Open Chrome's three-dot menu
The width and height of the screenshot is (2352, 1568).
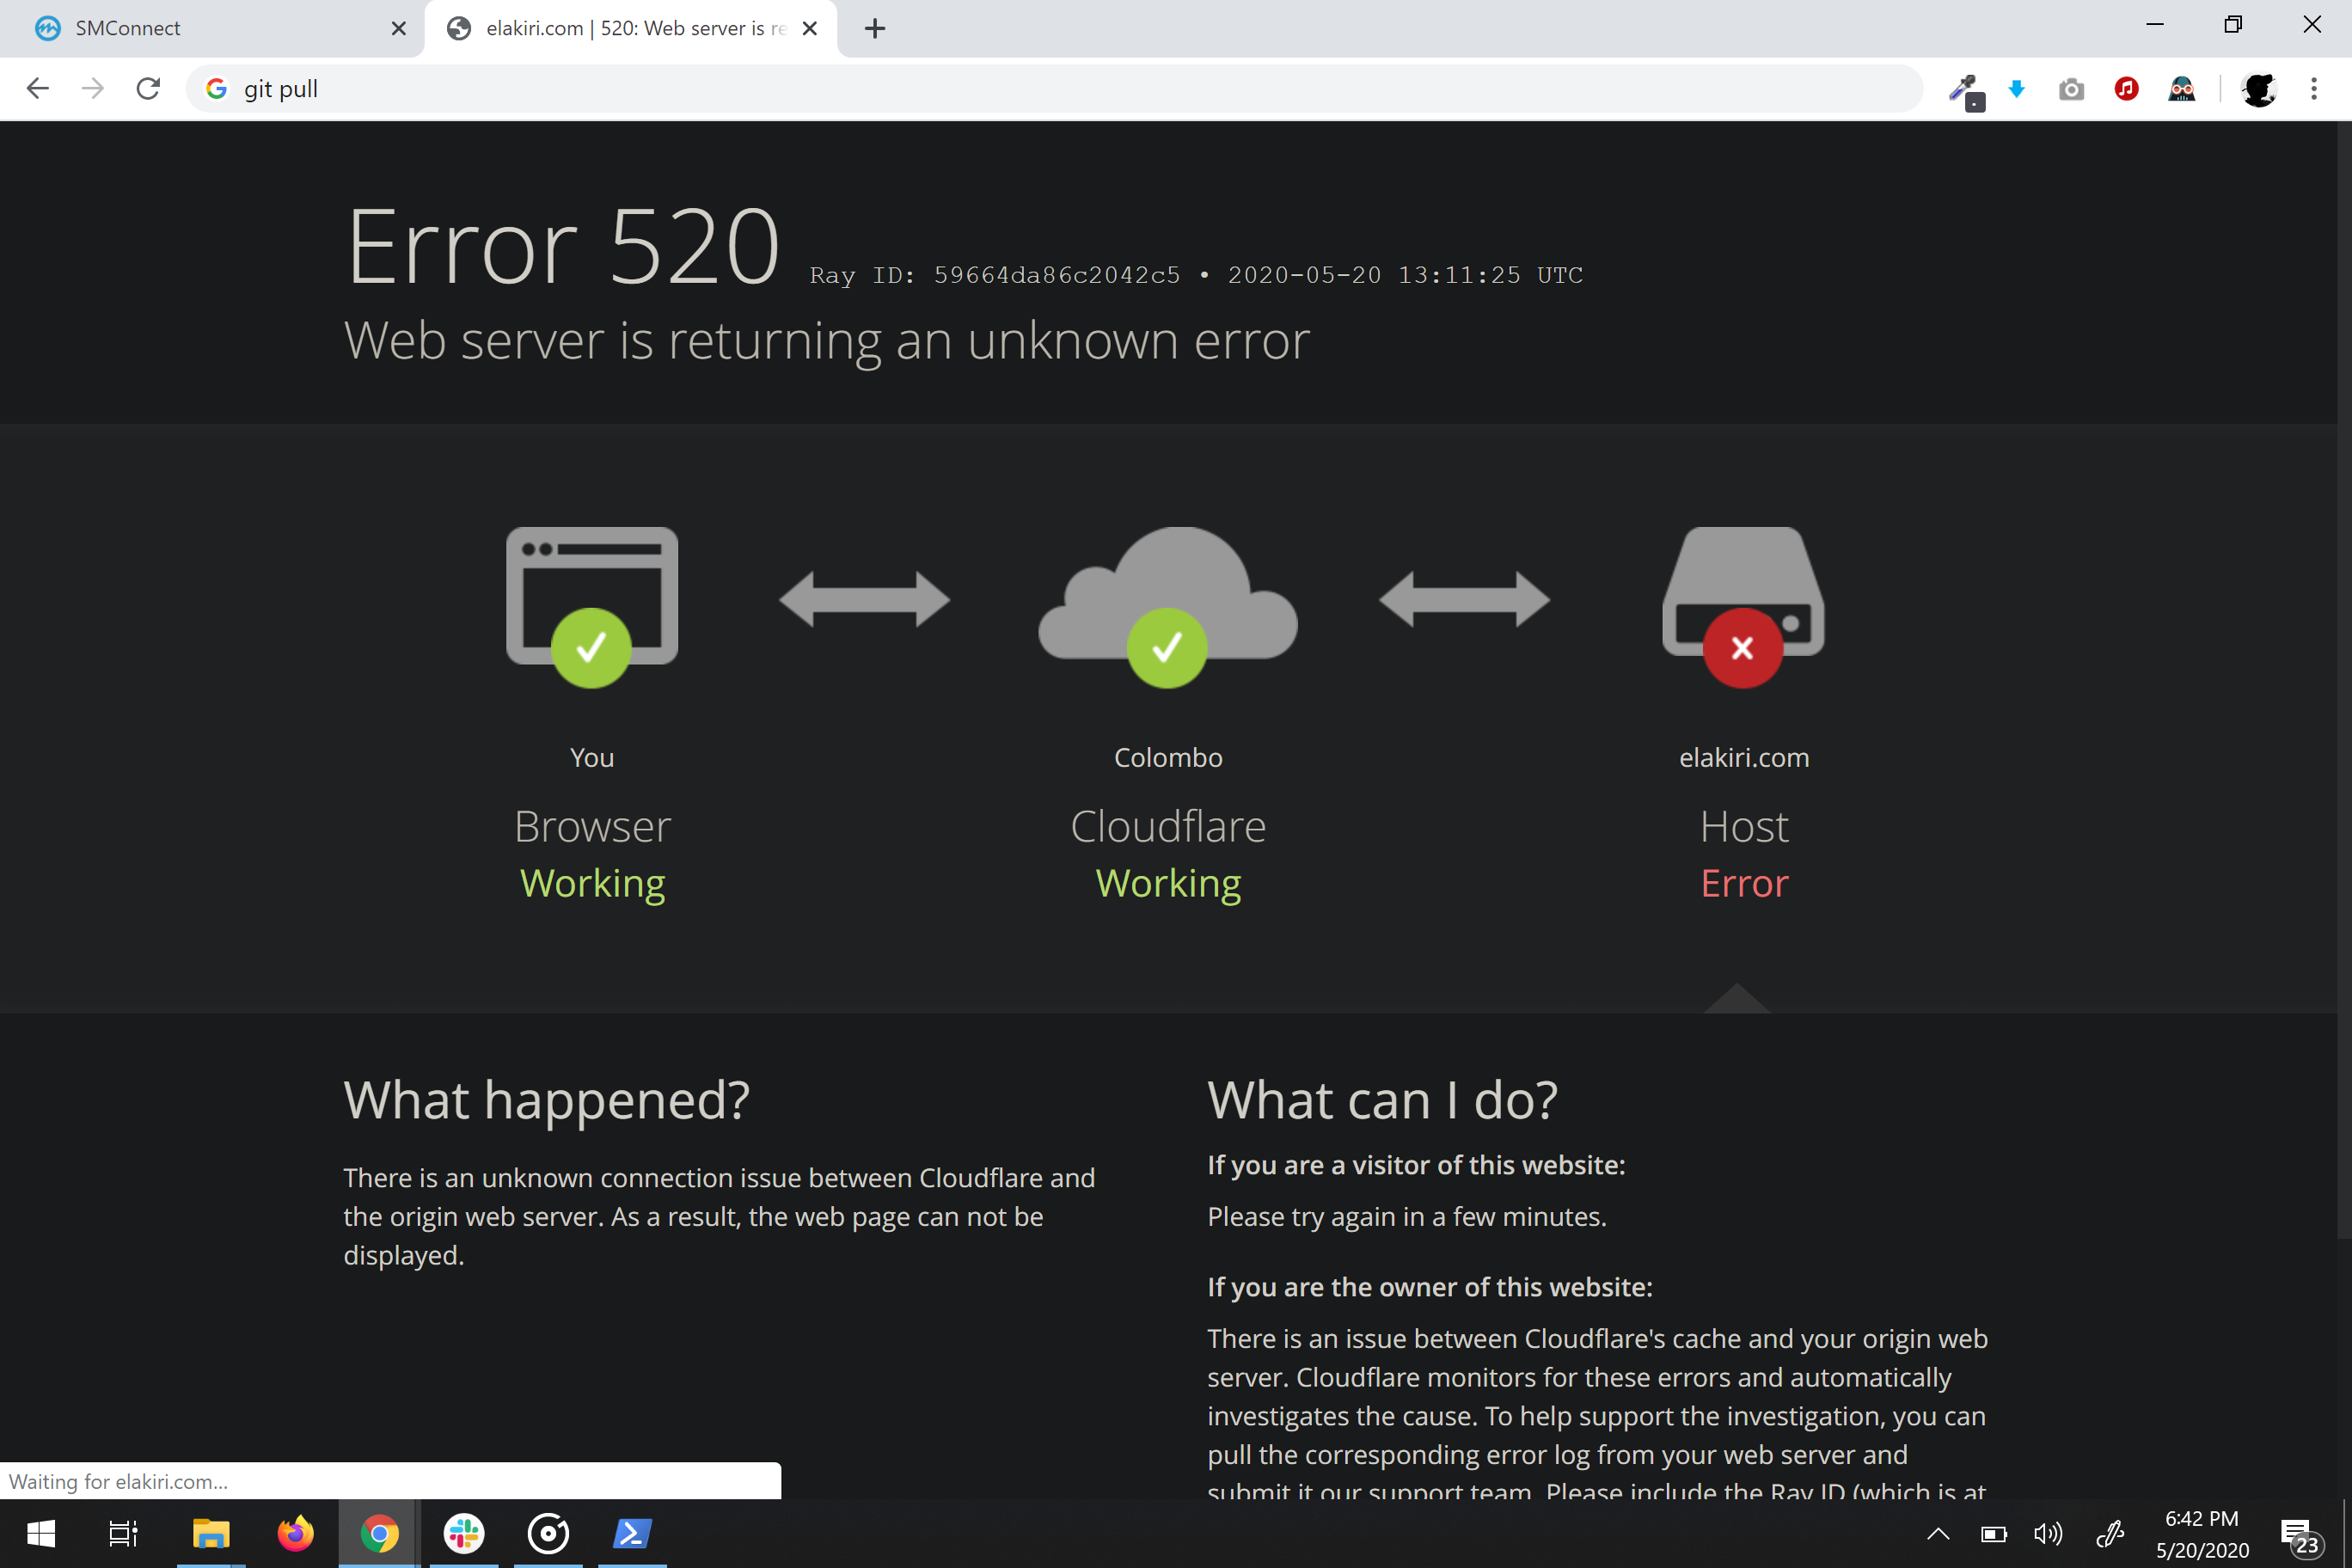tap(2314, 89)
